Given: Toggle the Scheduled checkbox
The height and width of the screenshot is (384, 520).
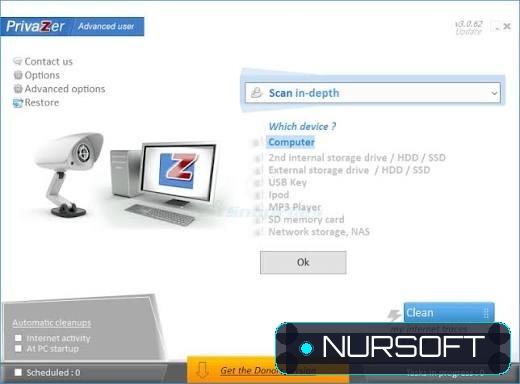Looking at the screenshot, I should coord(18,372).
